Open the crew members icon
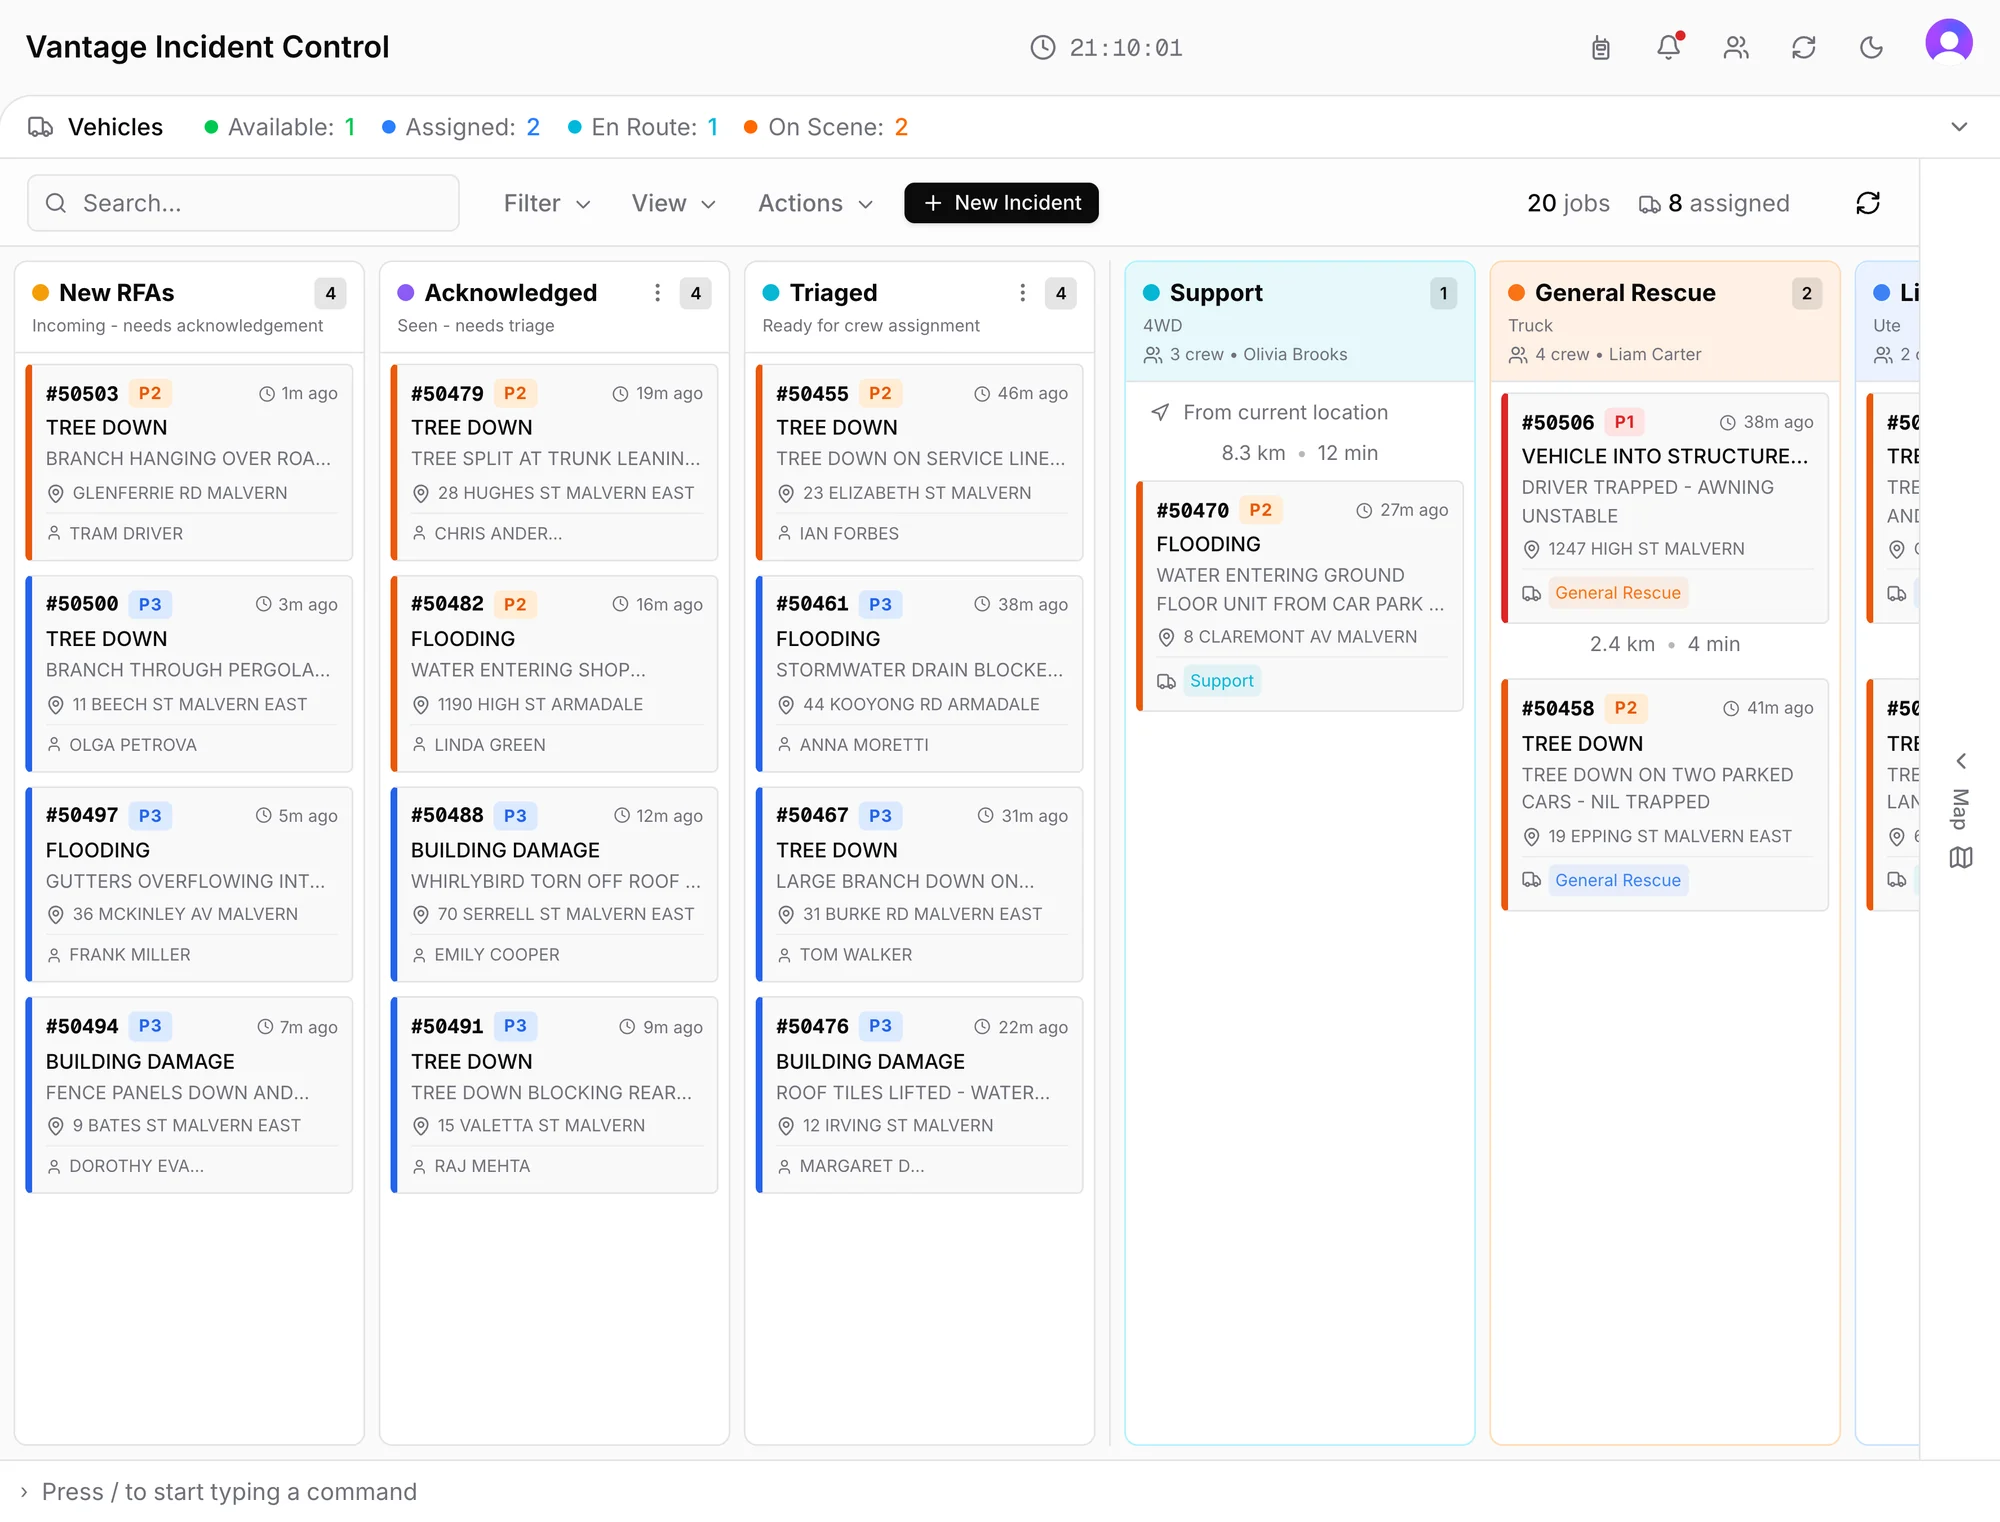The height and width of the screenshot is (1522, 2000). tap(1736, 47)
